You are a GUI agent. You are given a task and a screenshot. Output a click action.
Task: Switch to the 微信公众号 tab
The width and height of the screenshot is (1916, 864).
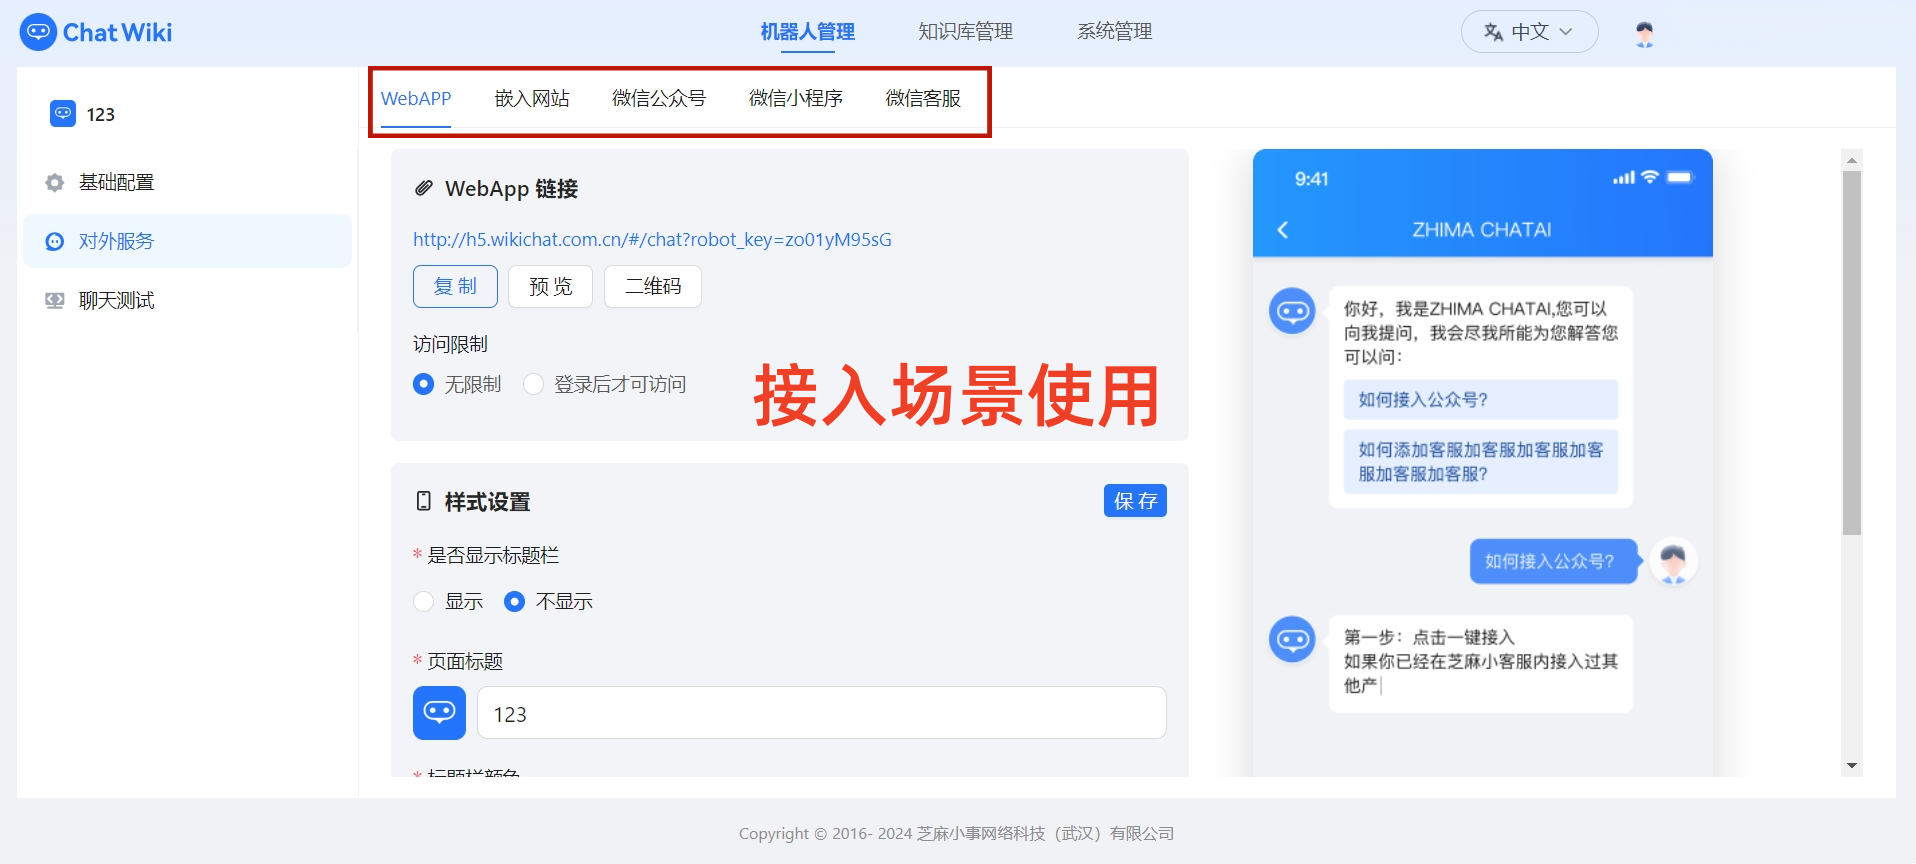click(x=659, y=98)
